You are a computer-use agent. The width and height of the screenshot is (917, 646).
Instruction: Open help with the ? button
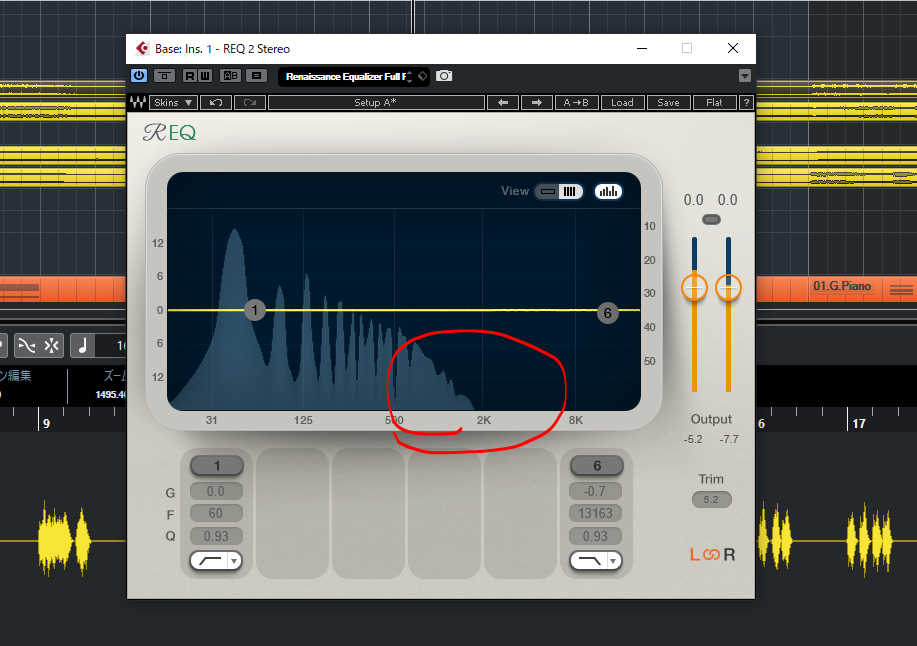point(746,102)
